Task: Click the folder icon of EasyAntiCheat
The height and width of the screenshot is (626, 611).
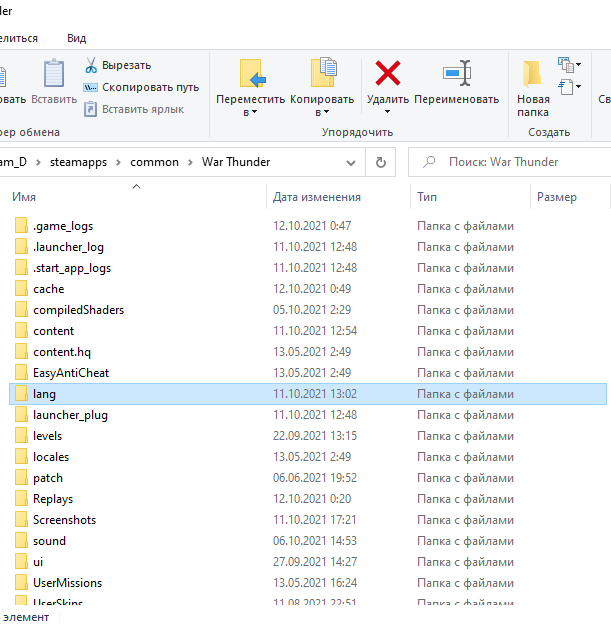Action: point(22,372)
